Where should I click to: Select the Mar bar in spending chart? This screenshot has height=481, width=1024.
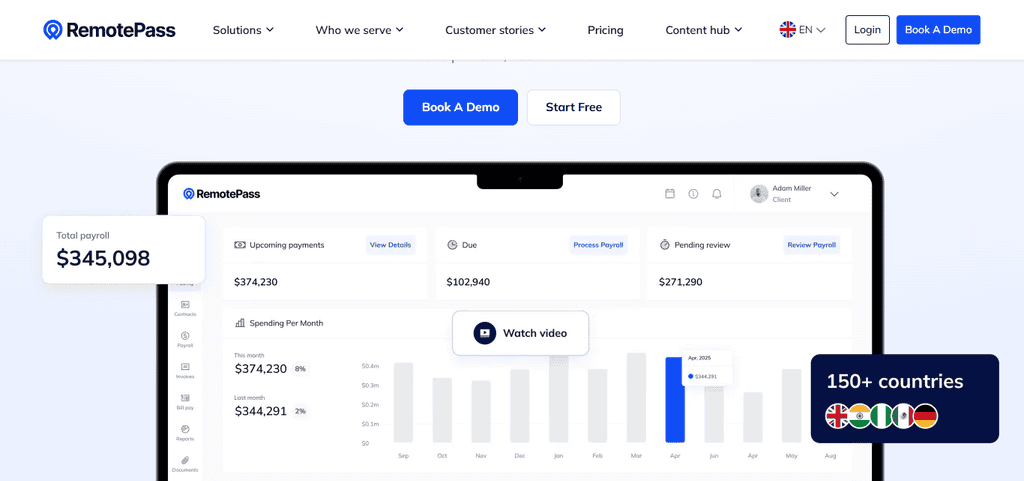(636, 398)
